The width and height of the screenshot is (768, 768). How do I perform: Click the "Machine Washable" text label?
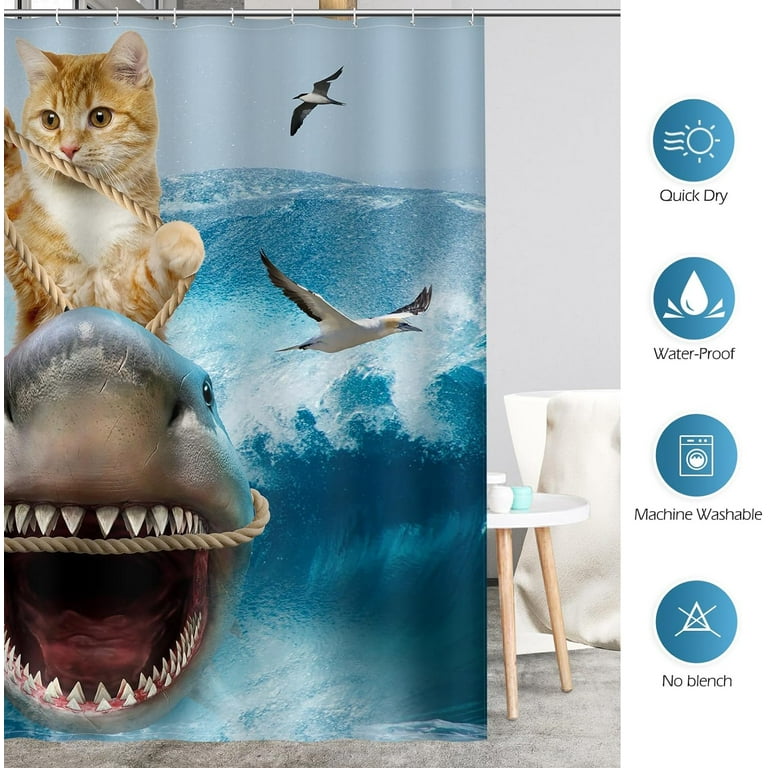(x=697, y=514)
